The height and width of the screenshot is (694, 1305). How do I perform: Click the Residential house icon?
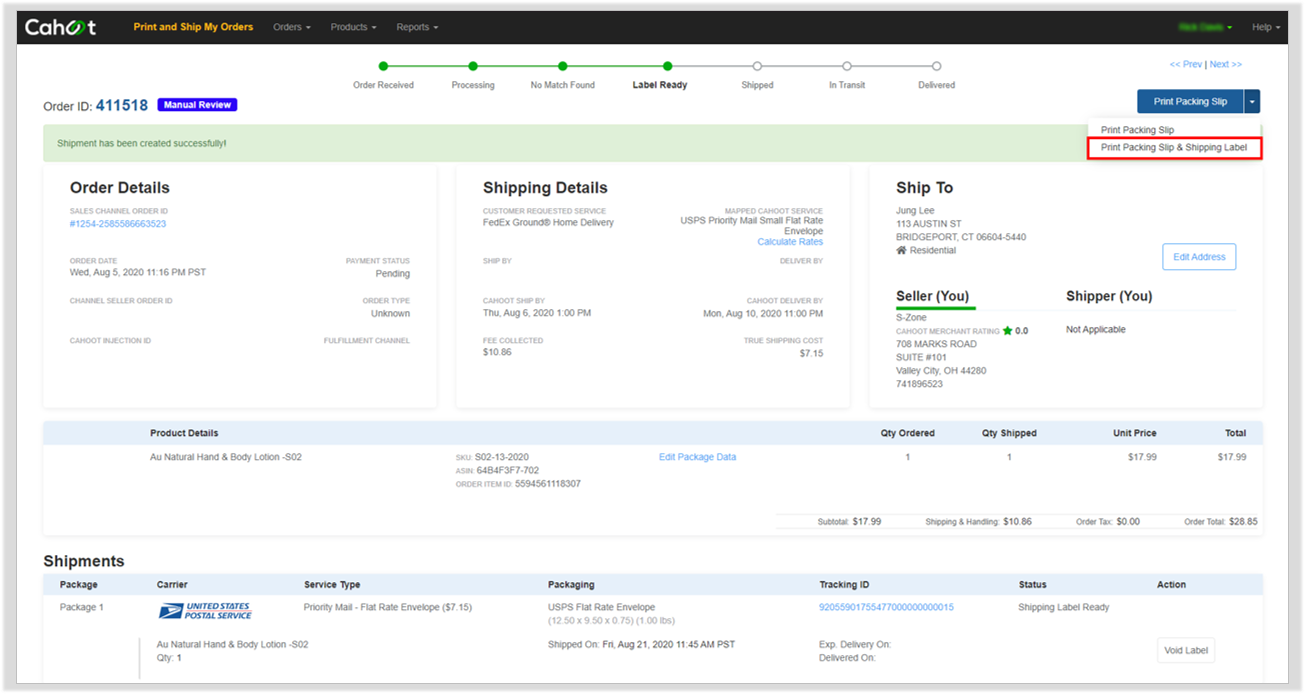click(901, 251)
